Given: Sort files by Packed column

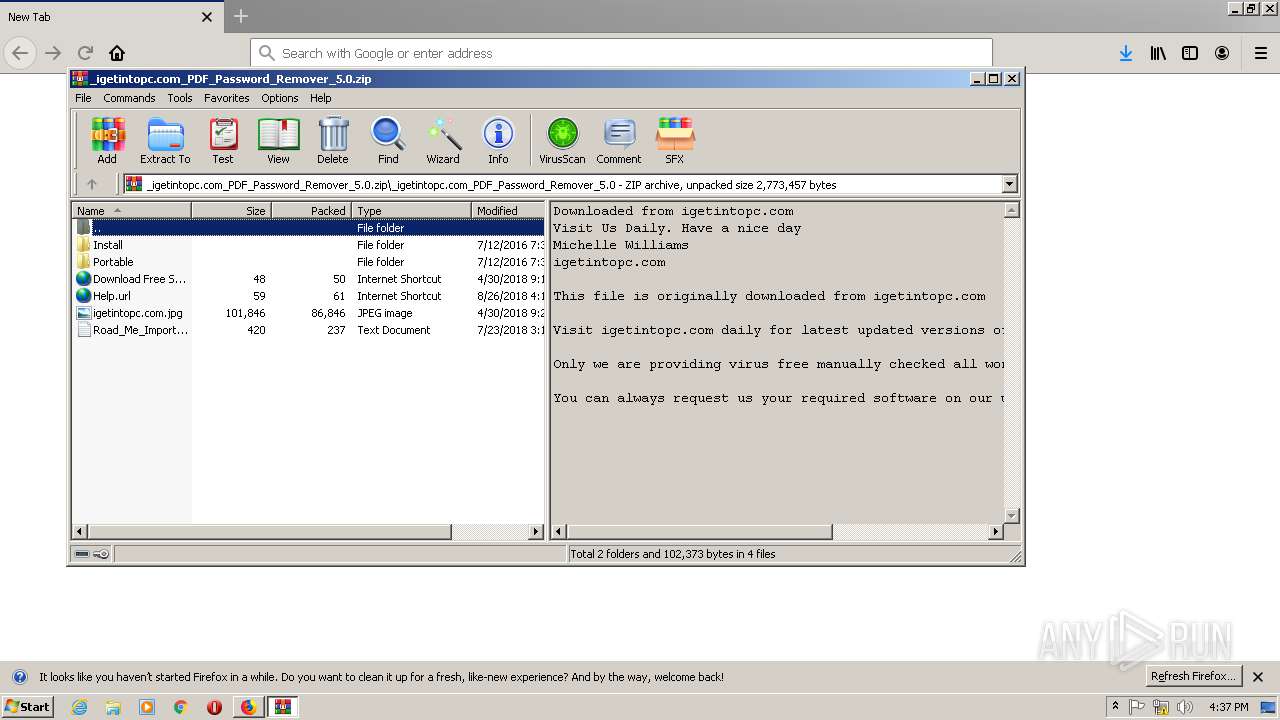Looking at the screenshot, I should click(312, 210).
